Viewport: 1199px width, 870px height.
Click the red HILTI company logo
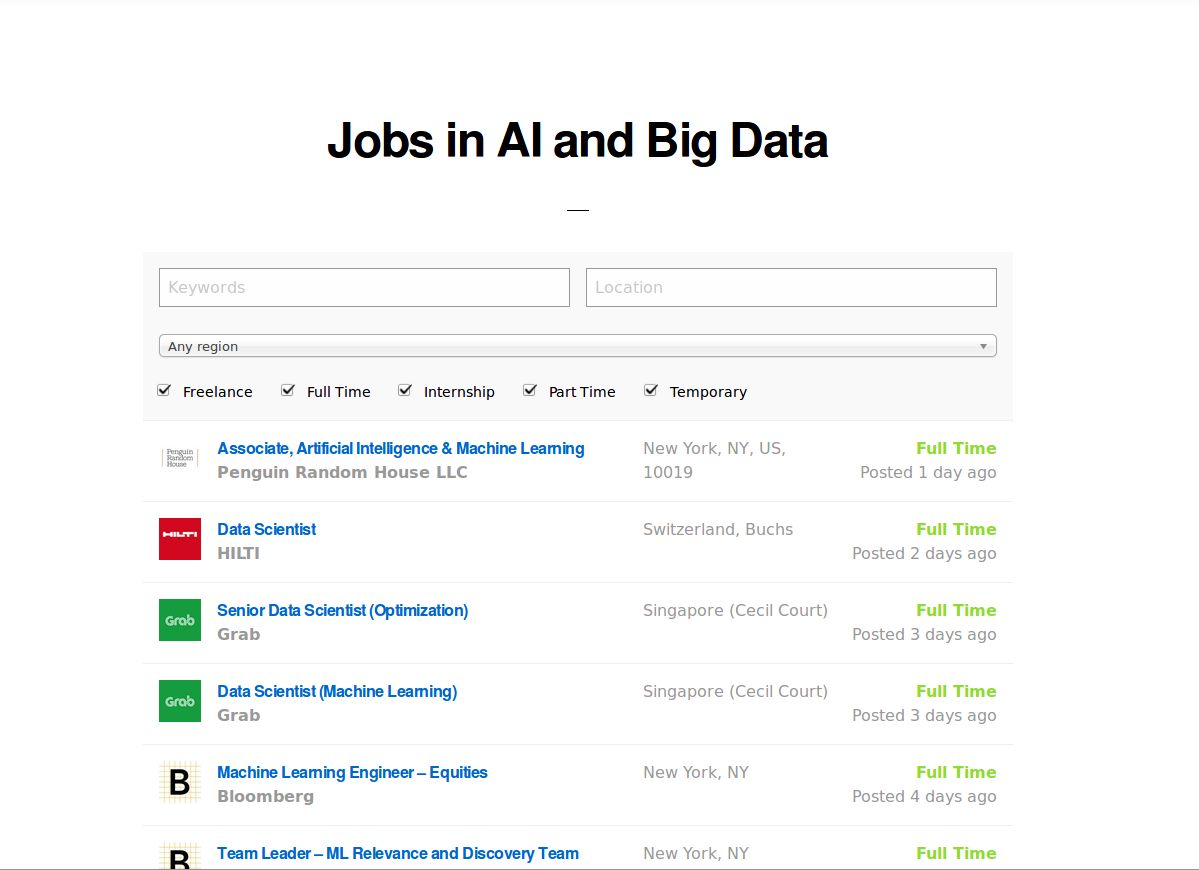click(x=179, y=540)
